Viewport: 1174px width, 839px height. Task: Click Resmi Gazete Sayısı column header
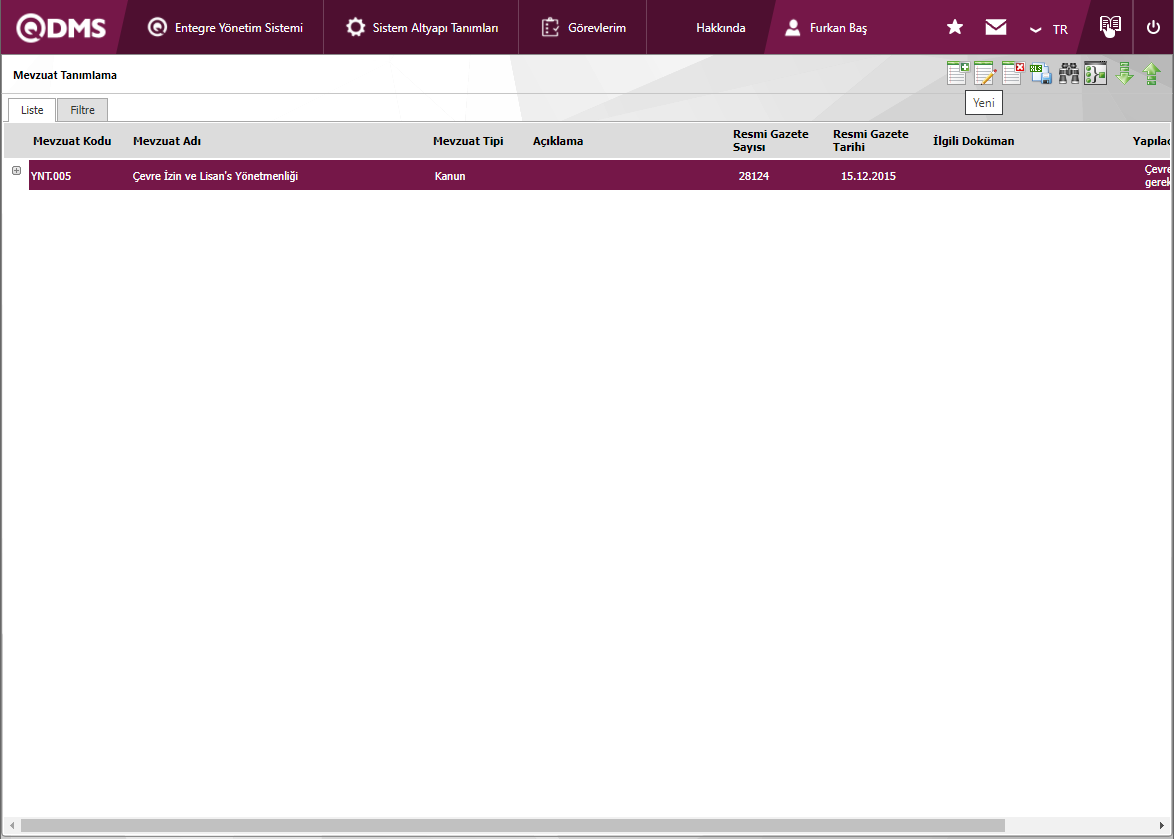pos(770,141)
